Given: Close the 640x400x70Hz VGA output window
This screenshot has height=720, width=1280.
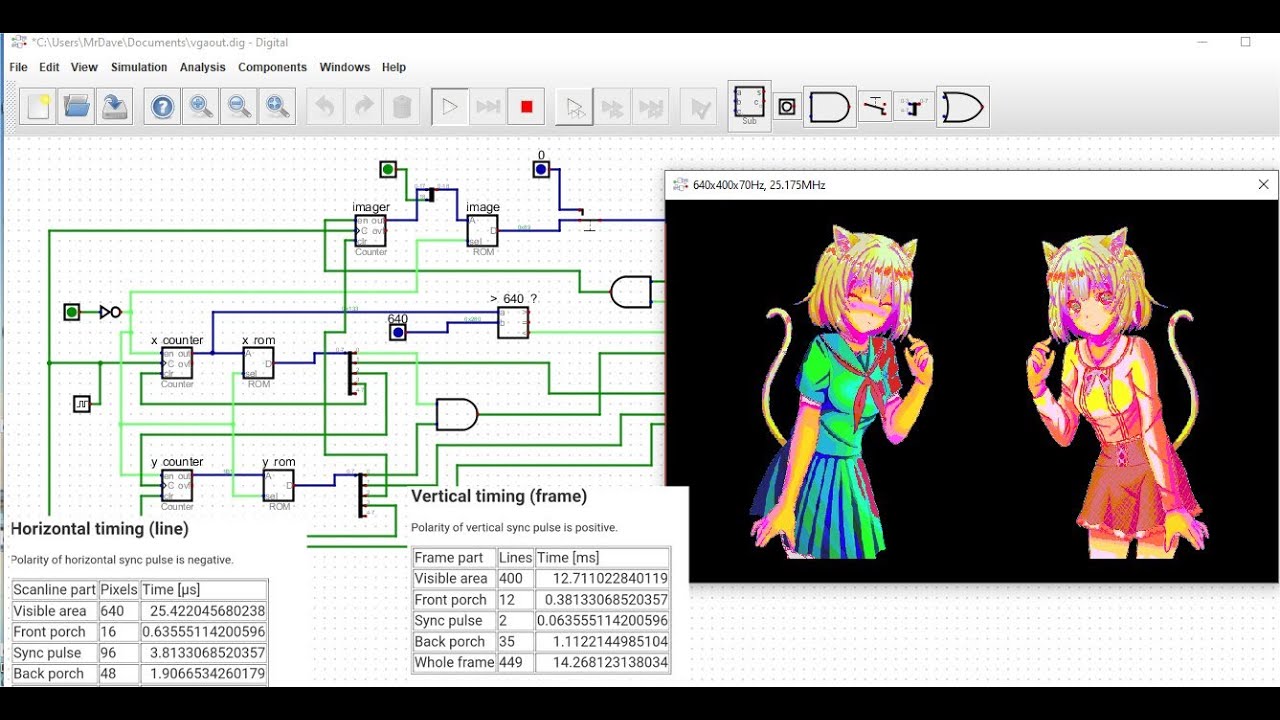Looking at the screenshot, I should click(1263, 185).
